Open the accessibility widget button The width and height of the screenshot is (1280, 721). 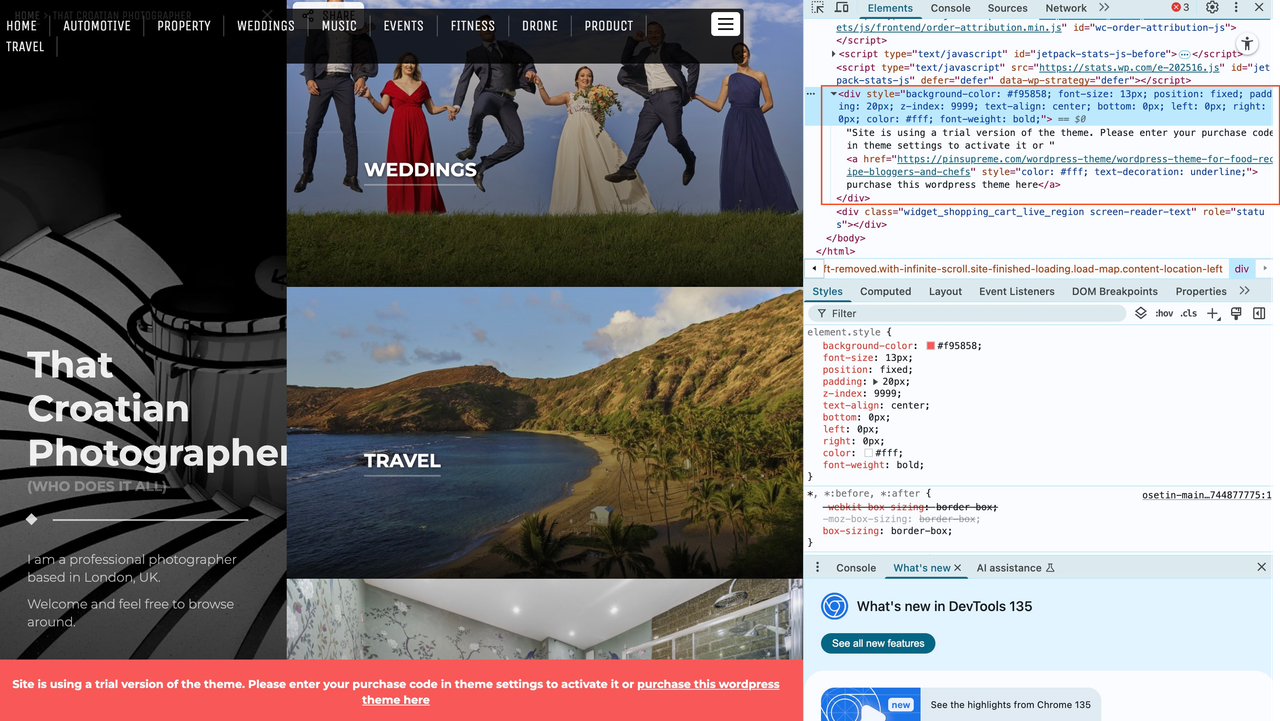point(1247,44)
